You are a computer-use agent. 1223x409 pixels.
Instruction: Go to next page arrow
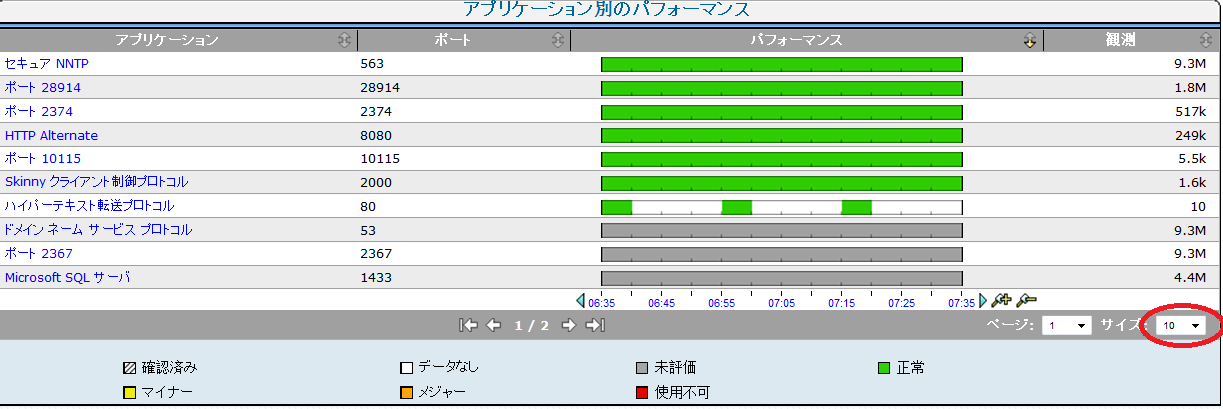point(568,325)
